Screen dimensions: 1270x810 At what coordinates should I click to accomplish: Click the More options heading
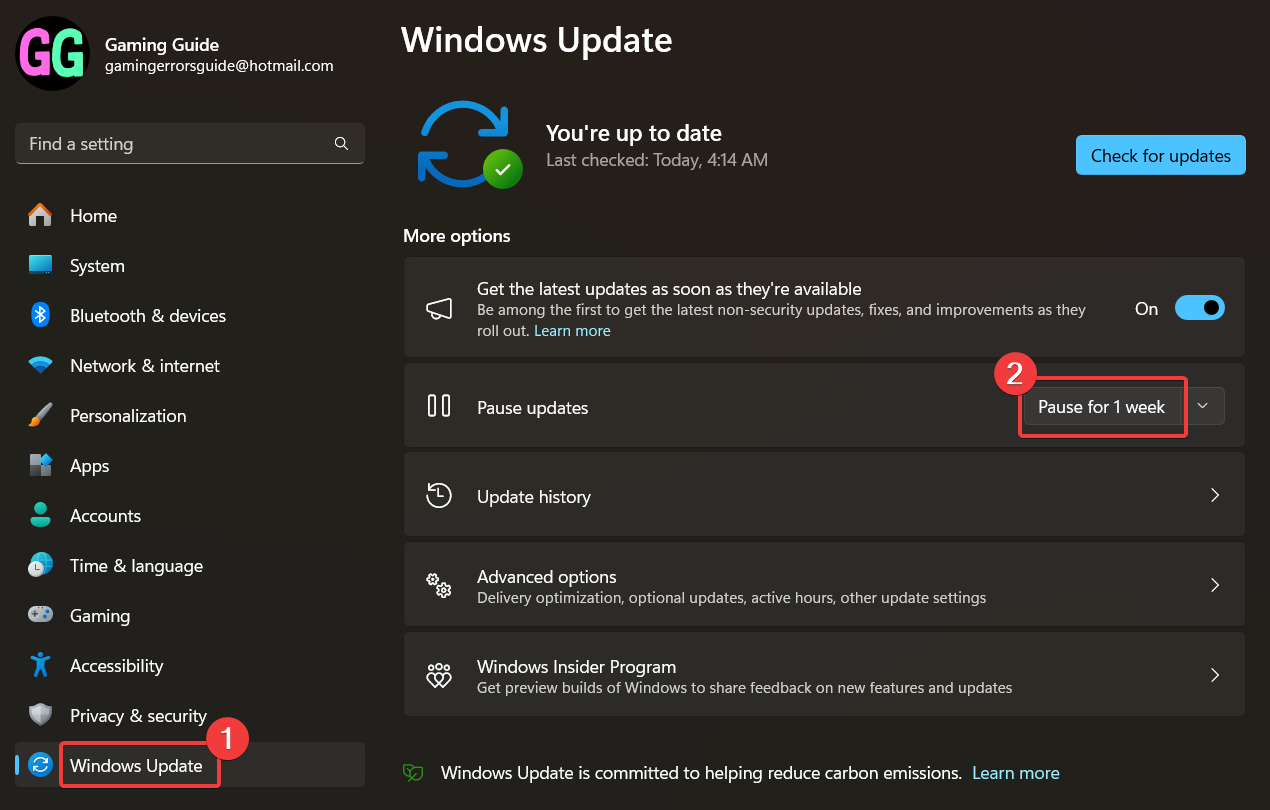pyautogui.click(x=457, y=236)
